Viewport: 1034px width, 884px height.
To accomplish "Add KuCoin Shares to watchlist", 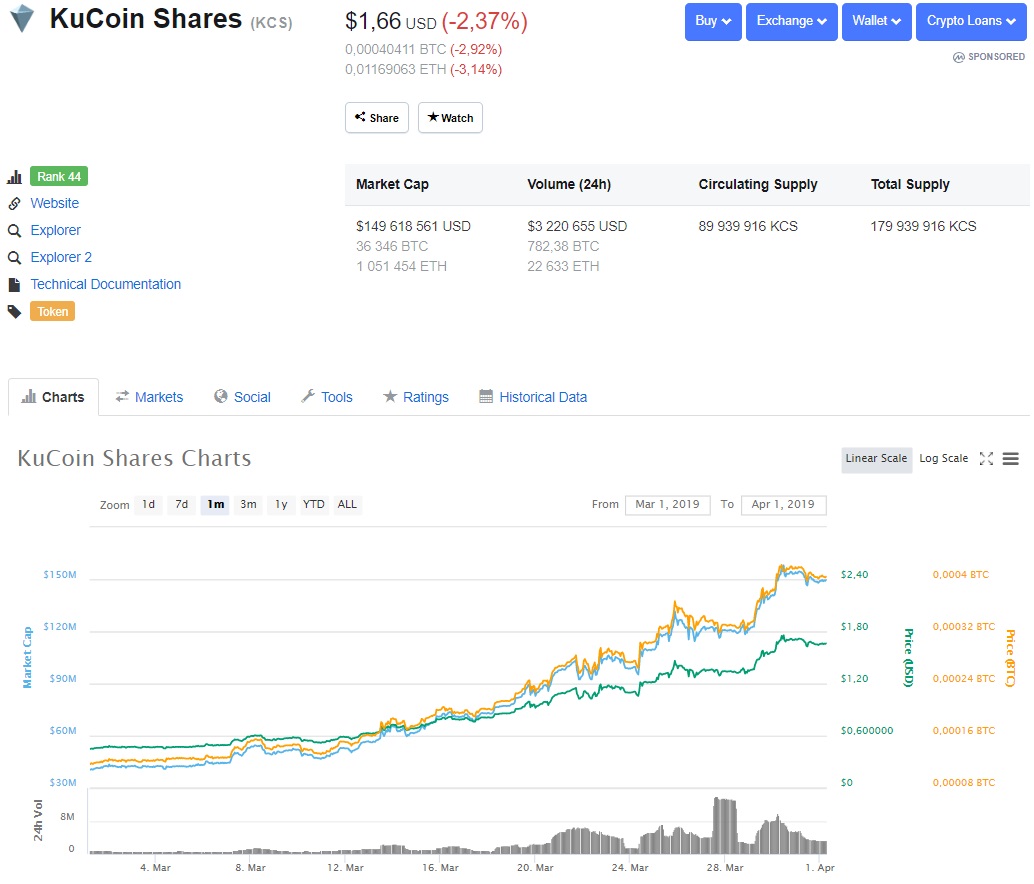I will 450,117.
